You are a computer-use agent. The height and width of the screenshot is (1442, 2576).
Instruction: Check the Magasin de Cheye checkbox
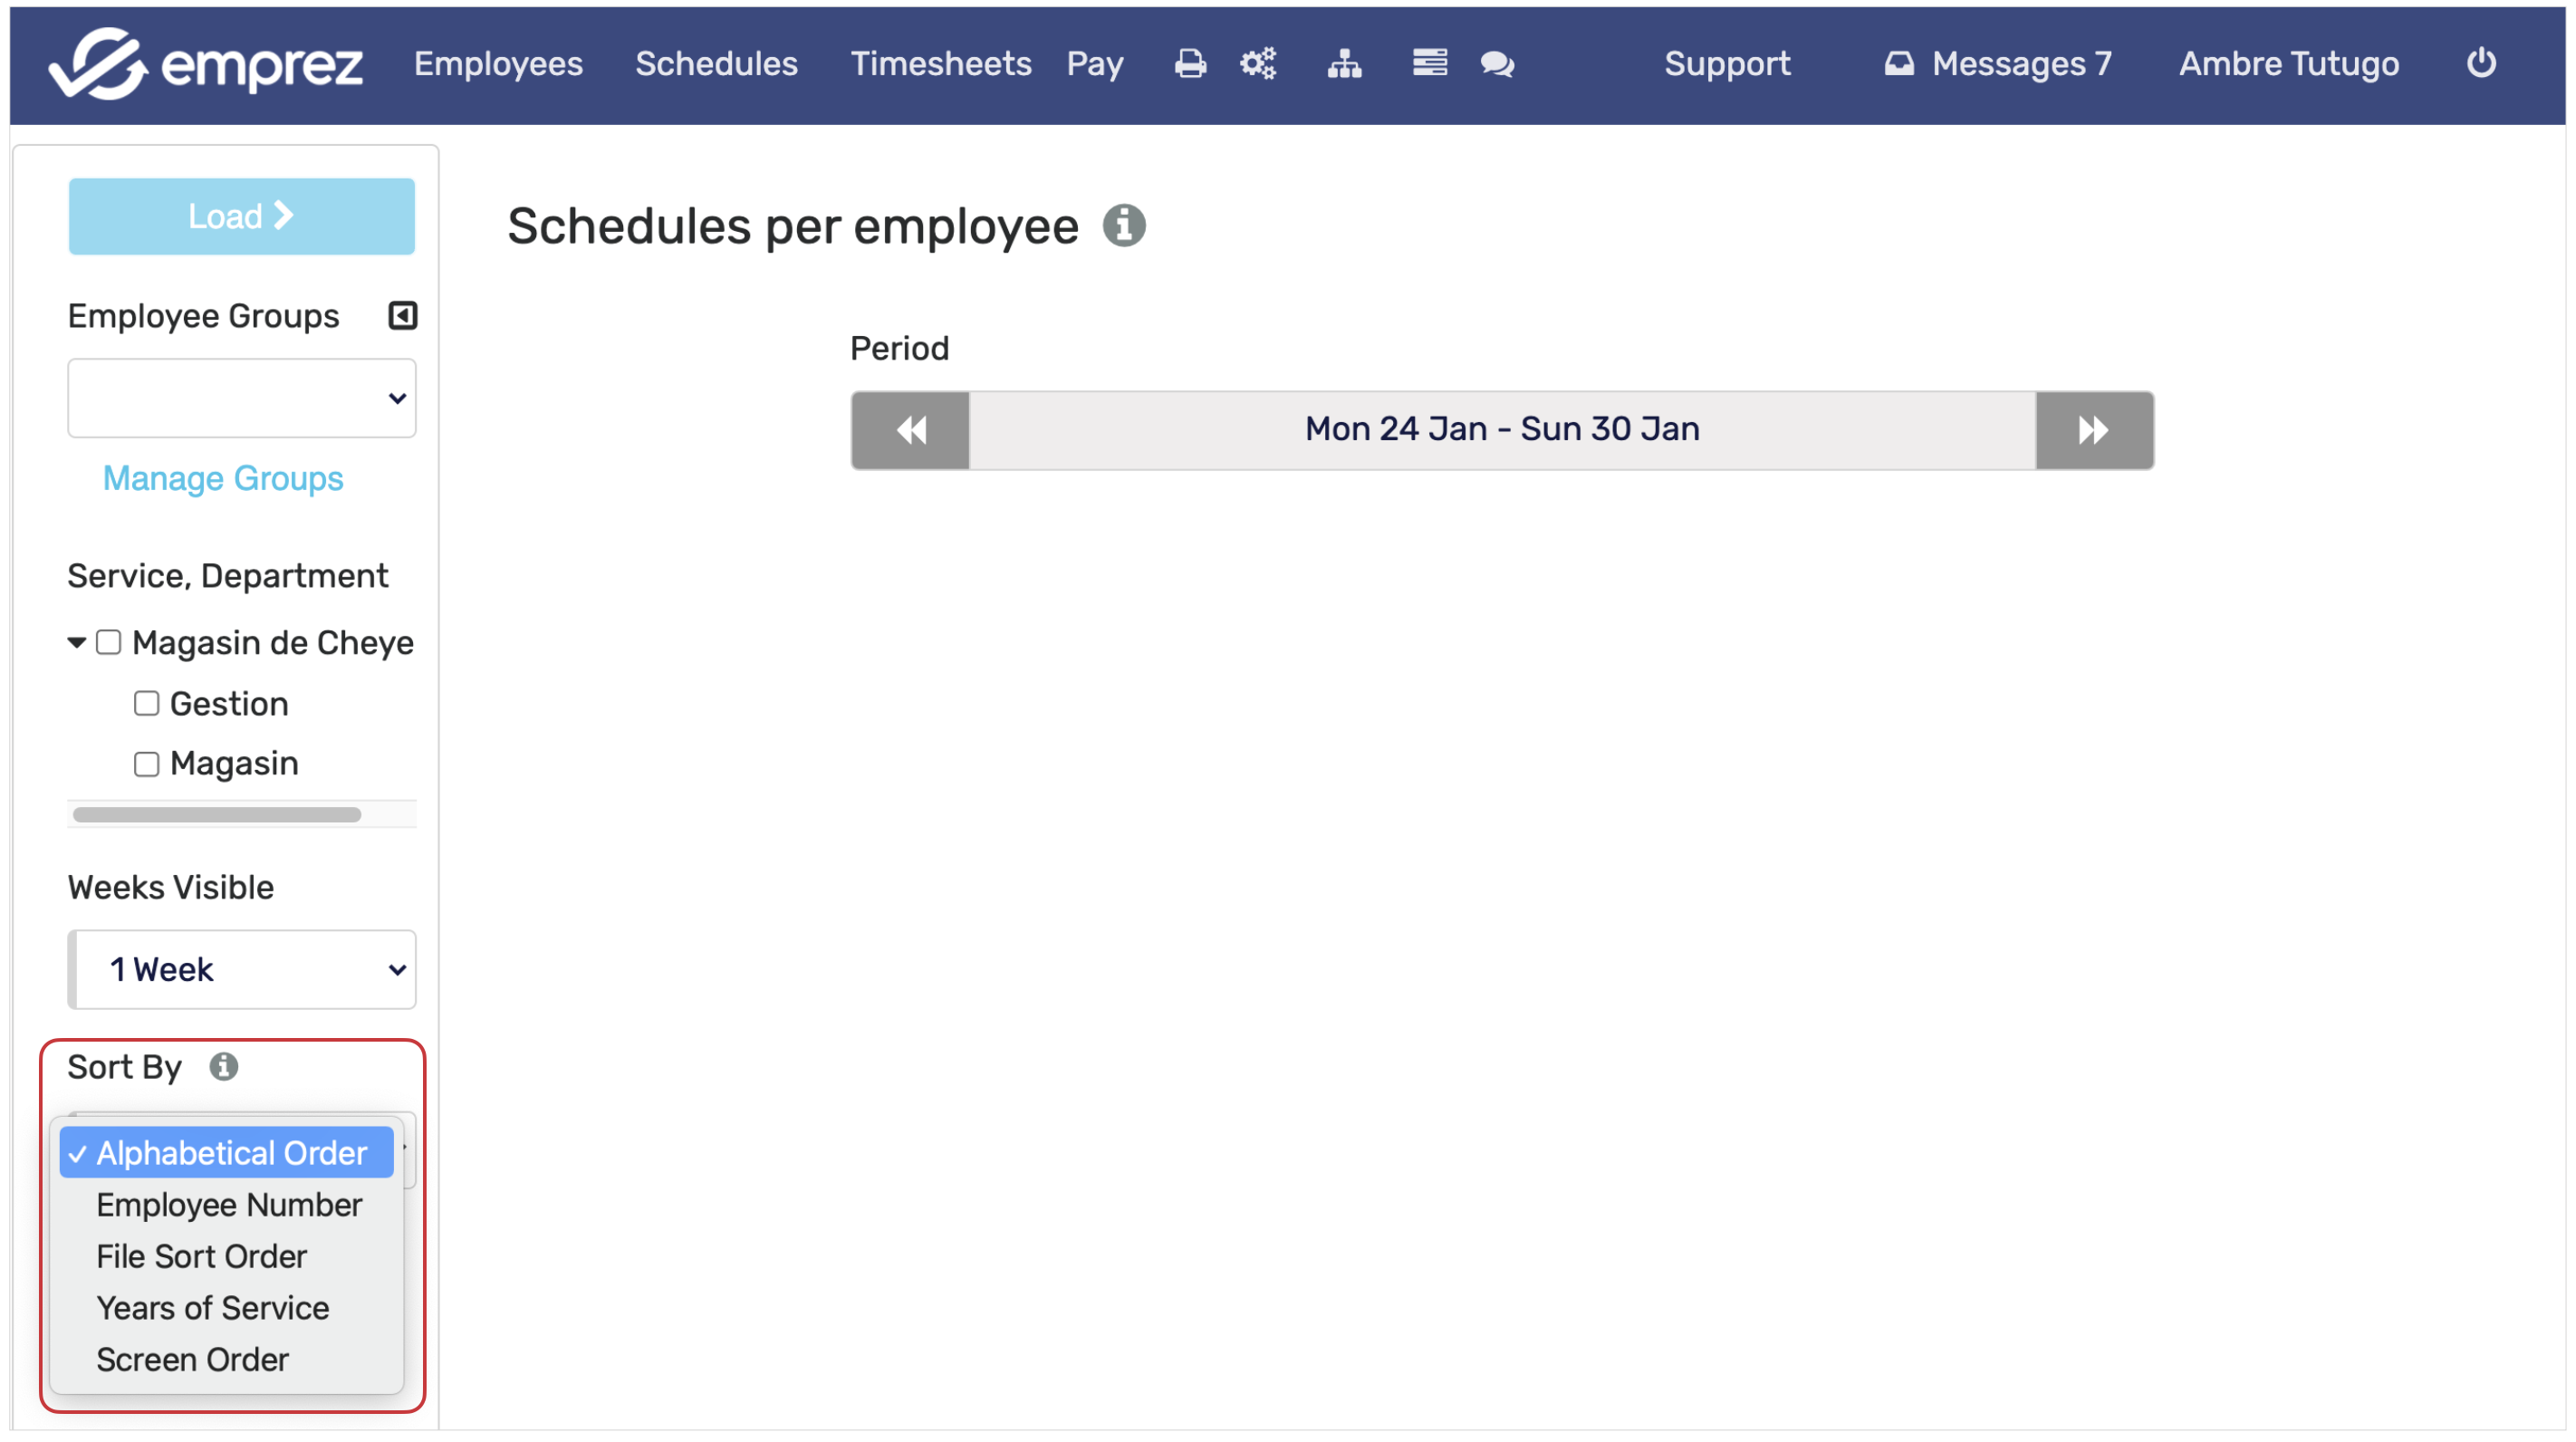(108, 643)
